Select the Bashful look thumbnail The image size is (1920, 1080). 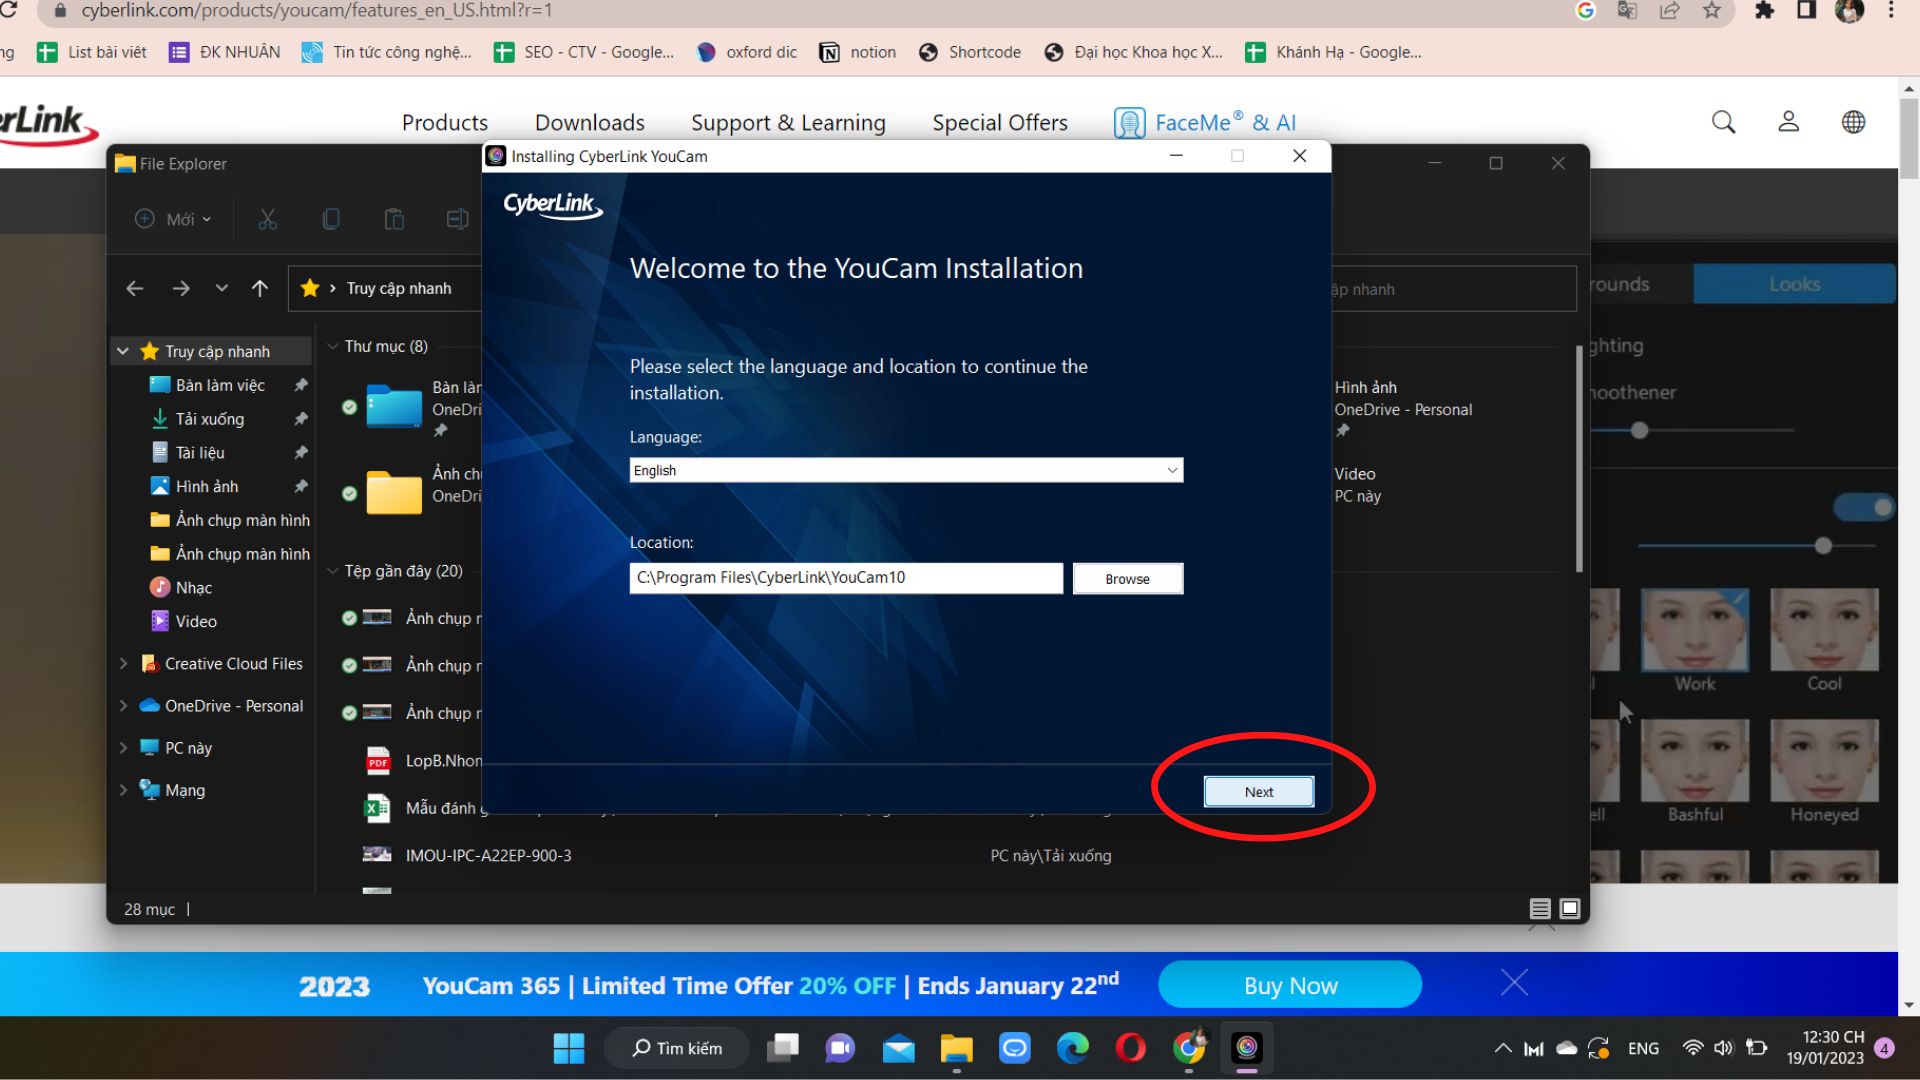pos(1695,761)
